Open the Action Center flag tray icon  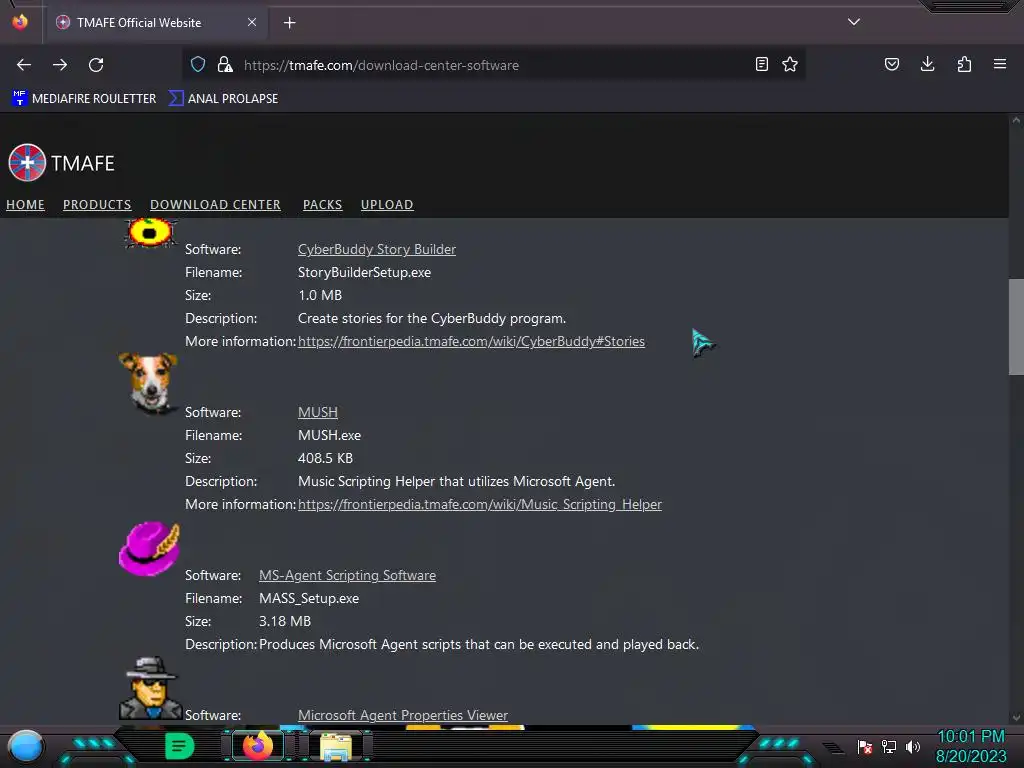coord(865,746)
